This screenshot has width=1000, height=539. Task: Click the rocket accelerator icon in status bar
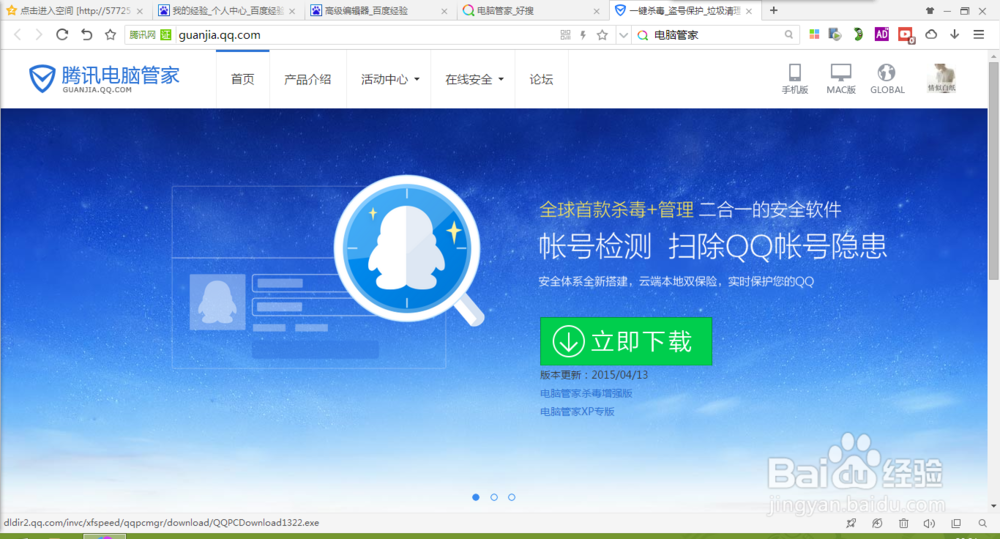pos(851,523)
